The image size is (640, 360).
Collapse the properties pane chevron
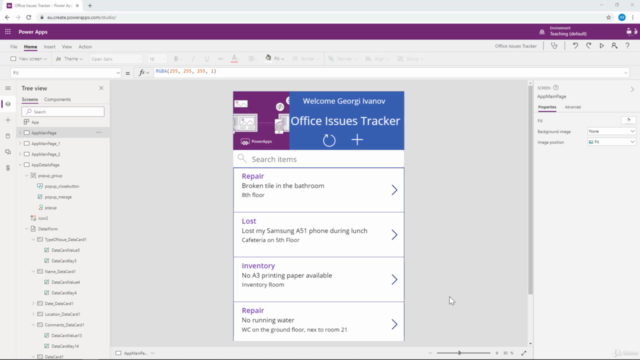click(x=632, y=89)
